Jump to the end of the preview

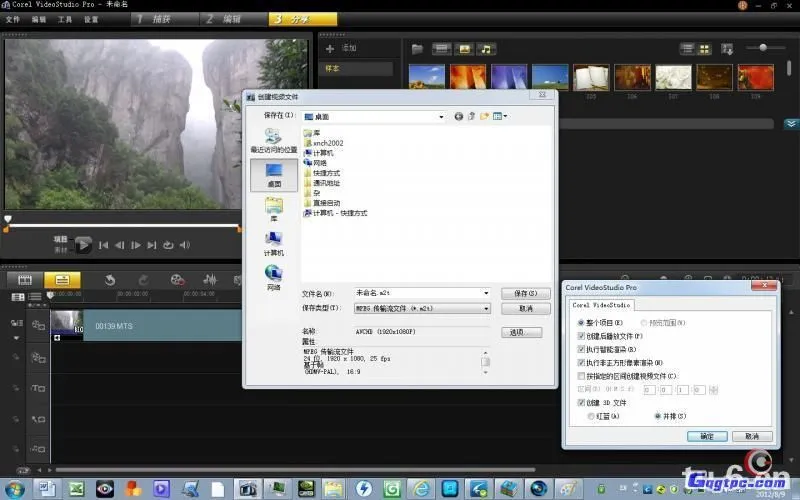pyautogui.click(x=152, y=245)
